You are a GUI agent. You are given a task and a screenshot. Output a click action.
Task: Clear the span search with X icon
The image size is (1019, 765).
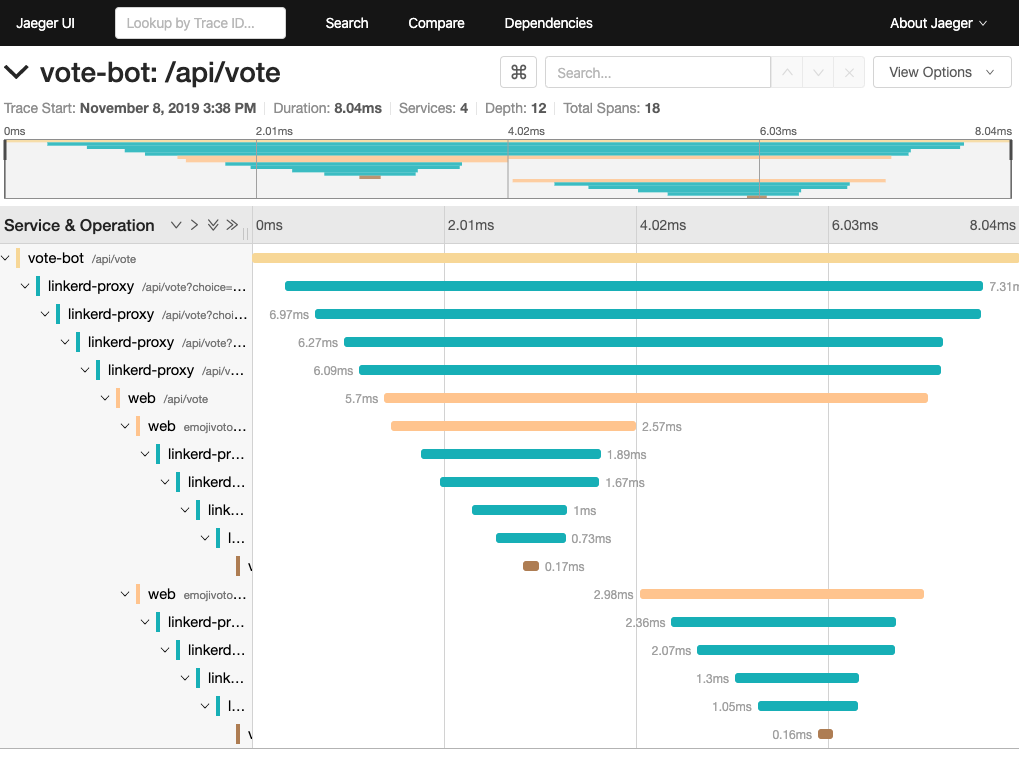click(849, 72)
